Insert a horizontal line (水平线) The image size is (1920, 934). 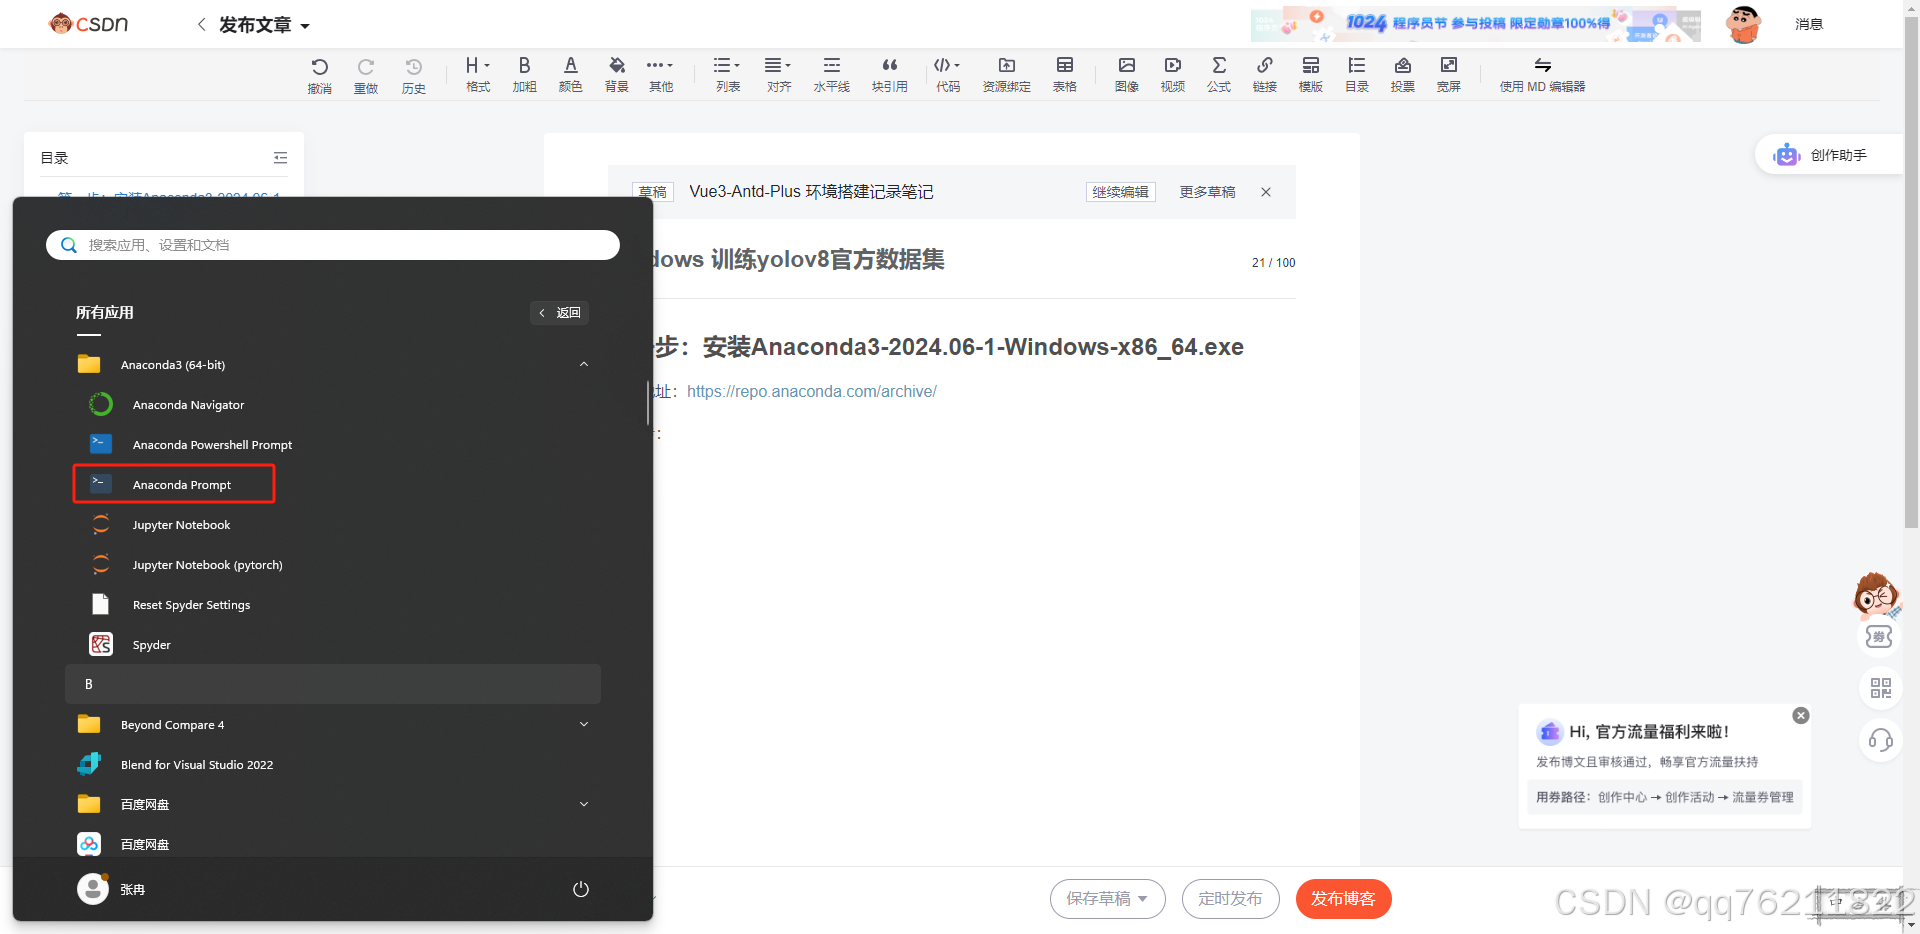[831, 74]
